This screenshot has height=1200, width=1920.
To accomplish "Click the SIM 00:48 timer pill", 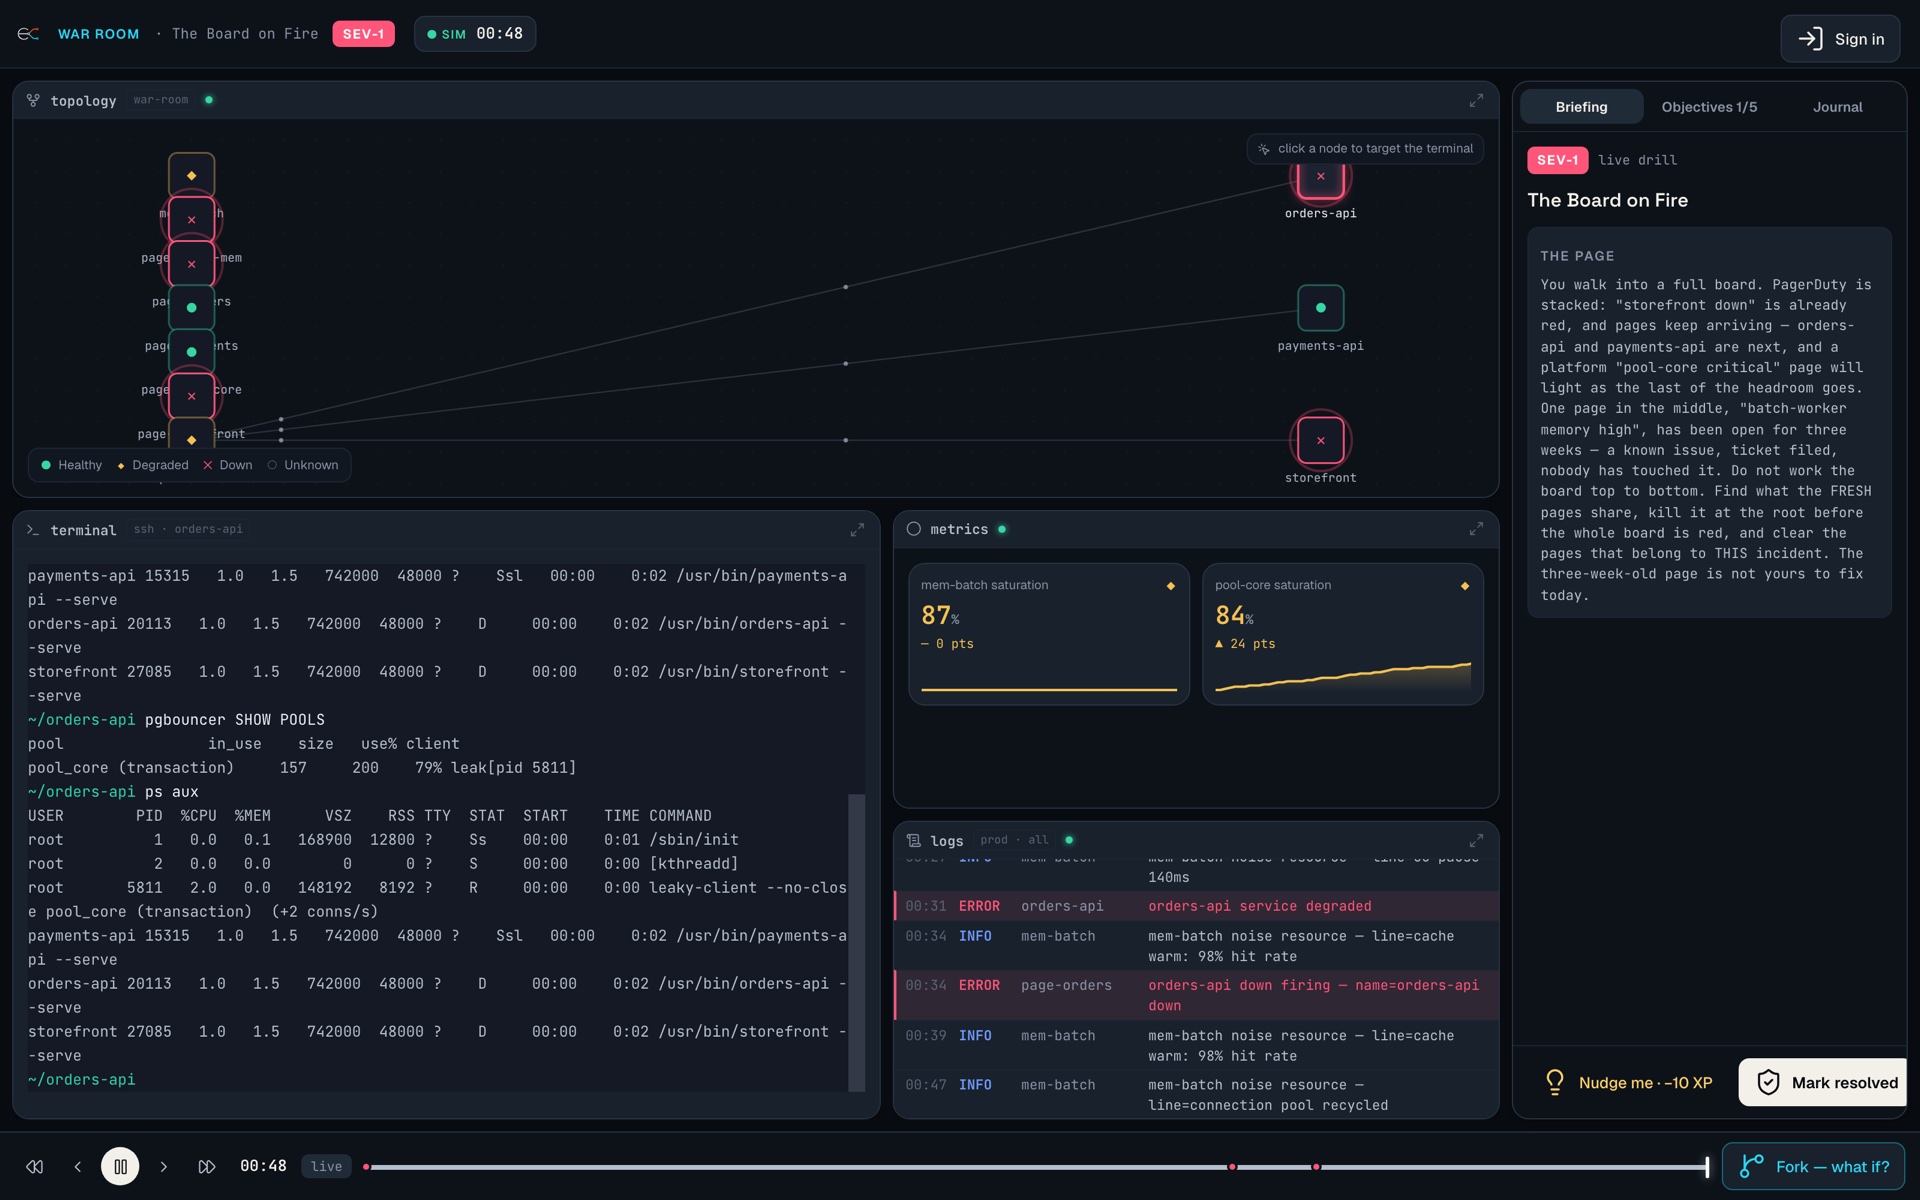I will pos(475,34).
